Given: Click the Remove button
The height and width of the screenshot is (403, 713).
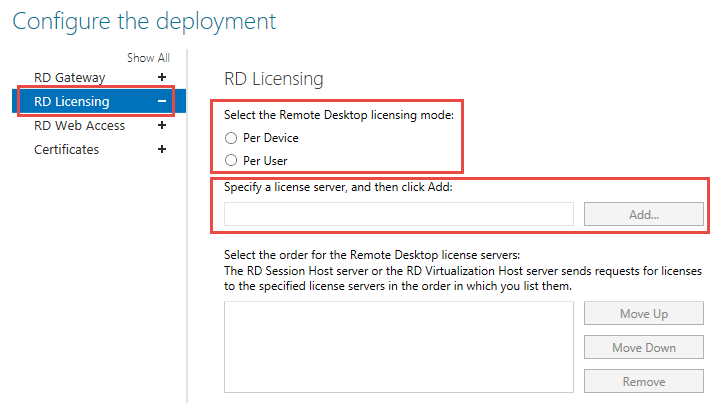Looking at the screenshot, I should (644, 381).
